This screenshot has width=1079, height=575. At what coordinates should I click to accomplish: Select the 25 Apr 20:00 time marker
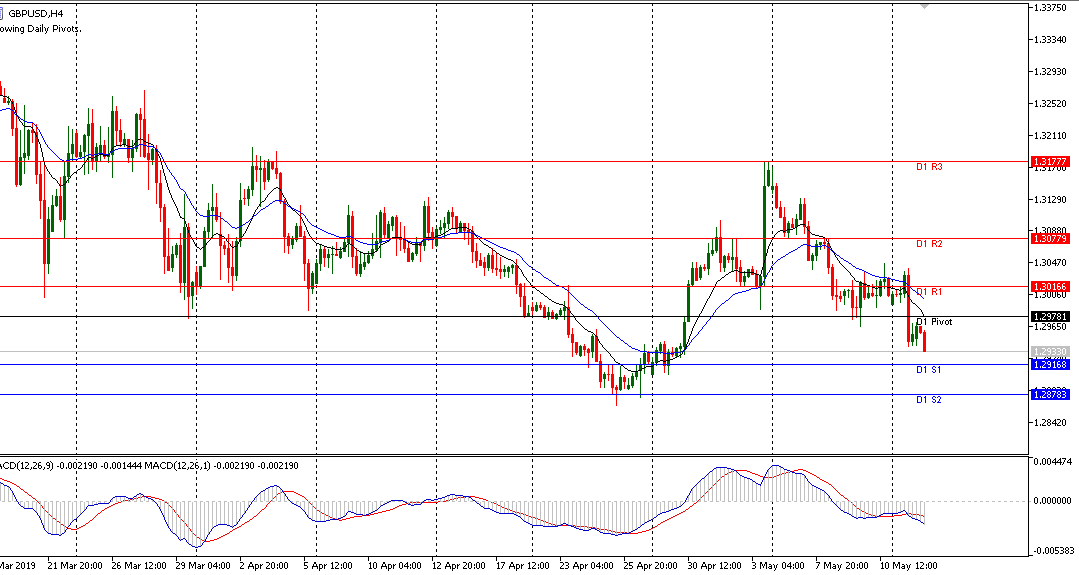[655, 565]
